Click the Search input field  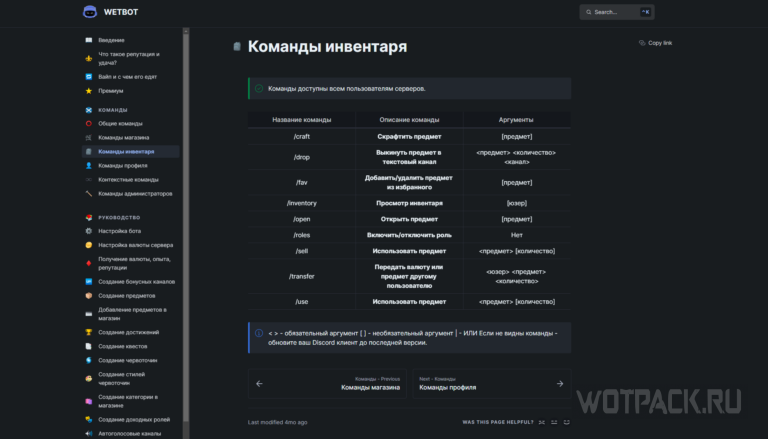point(616,12)
